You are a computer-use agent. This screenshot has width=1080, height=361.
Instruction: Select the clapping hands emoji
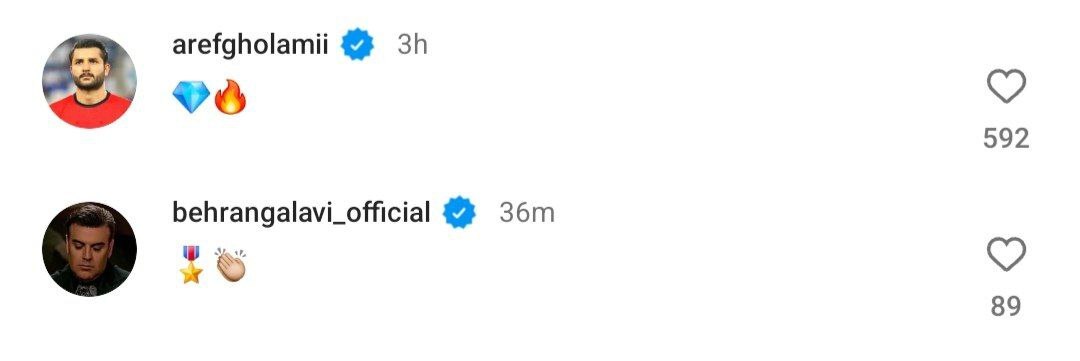tap(230, 266)
